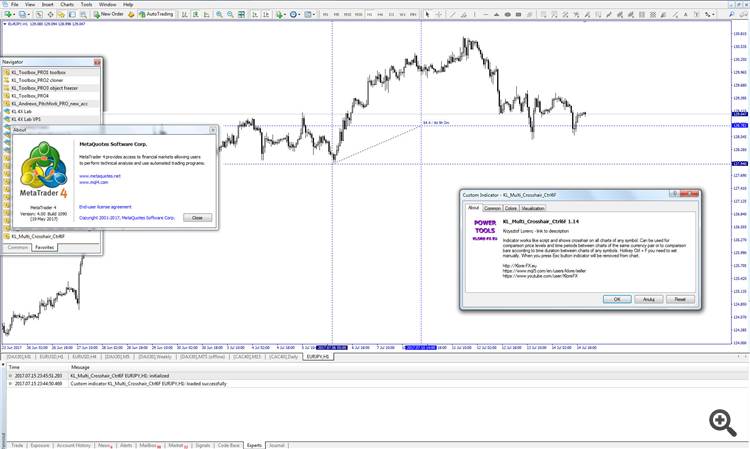Toggle chart shift icon
Viewport: 750px width, 449px height.
pyautogui.click(x=266, y=14)
